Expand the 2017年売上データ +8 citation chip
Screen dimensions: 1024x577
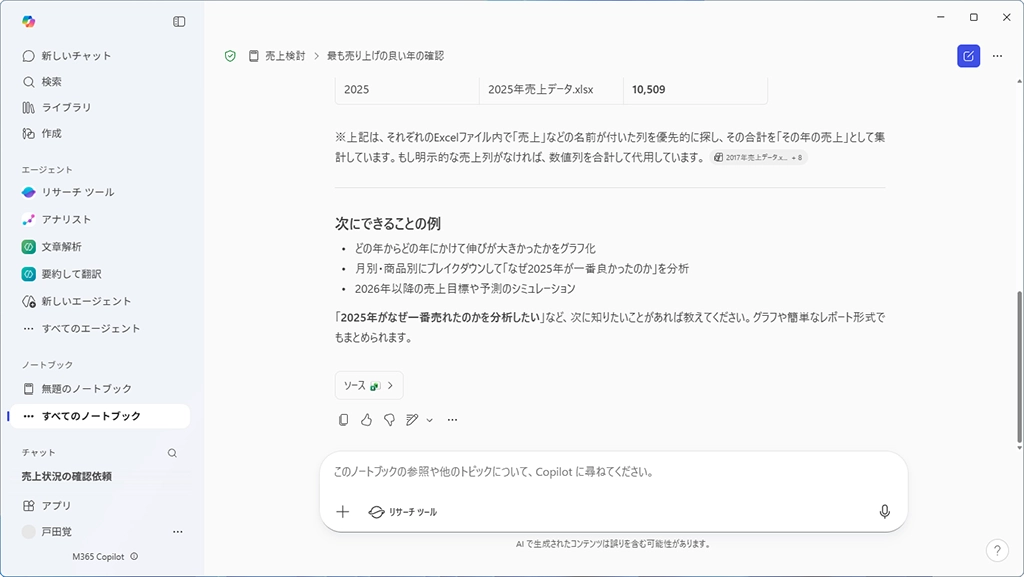click(758, 158)
